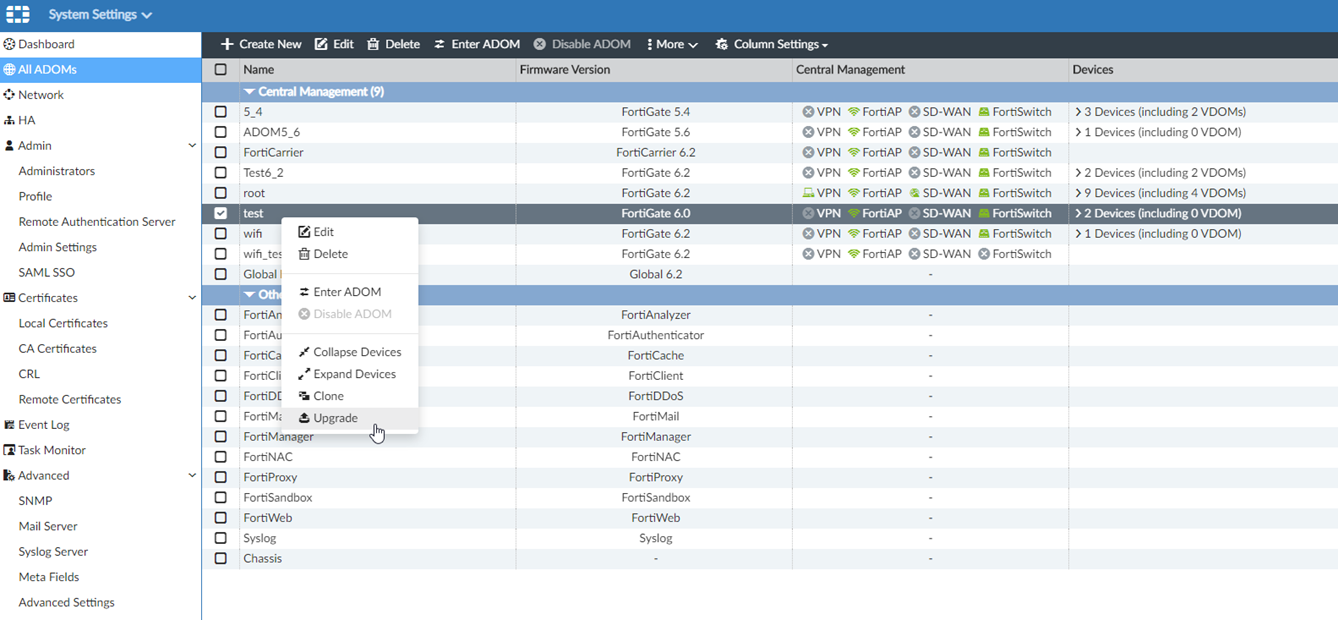Check the ADOM5_6 row checkbox
The image size is (1338, 620).
pos(221,132)
